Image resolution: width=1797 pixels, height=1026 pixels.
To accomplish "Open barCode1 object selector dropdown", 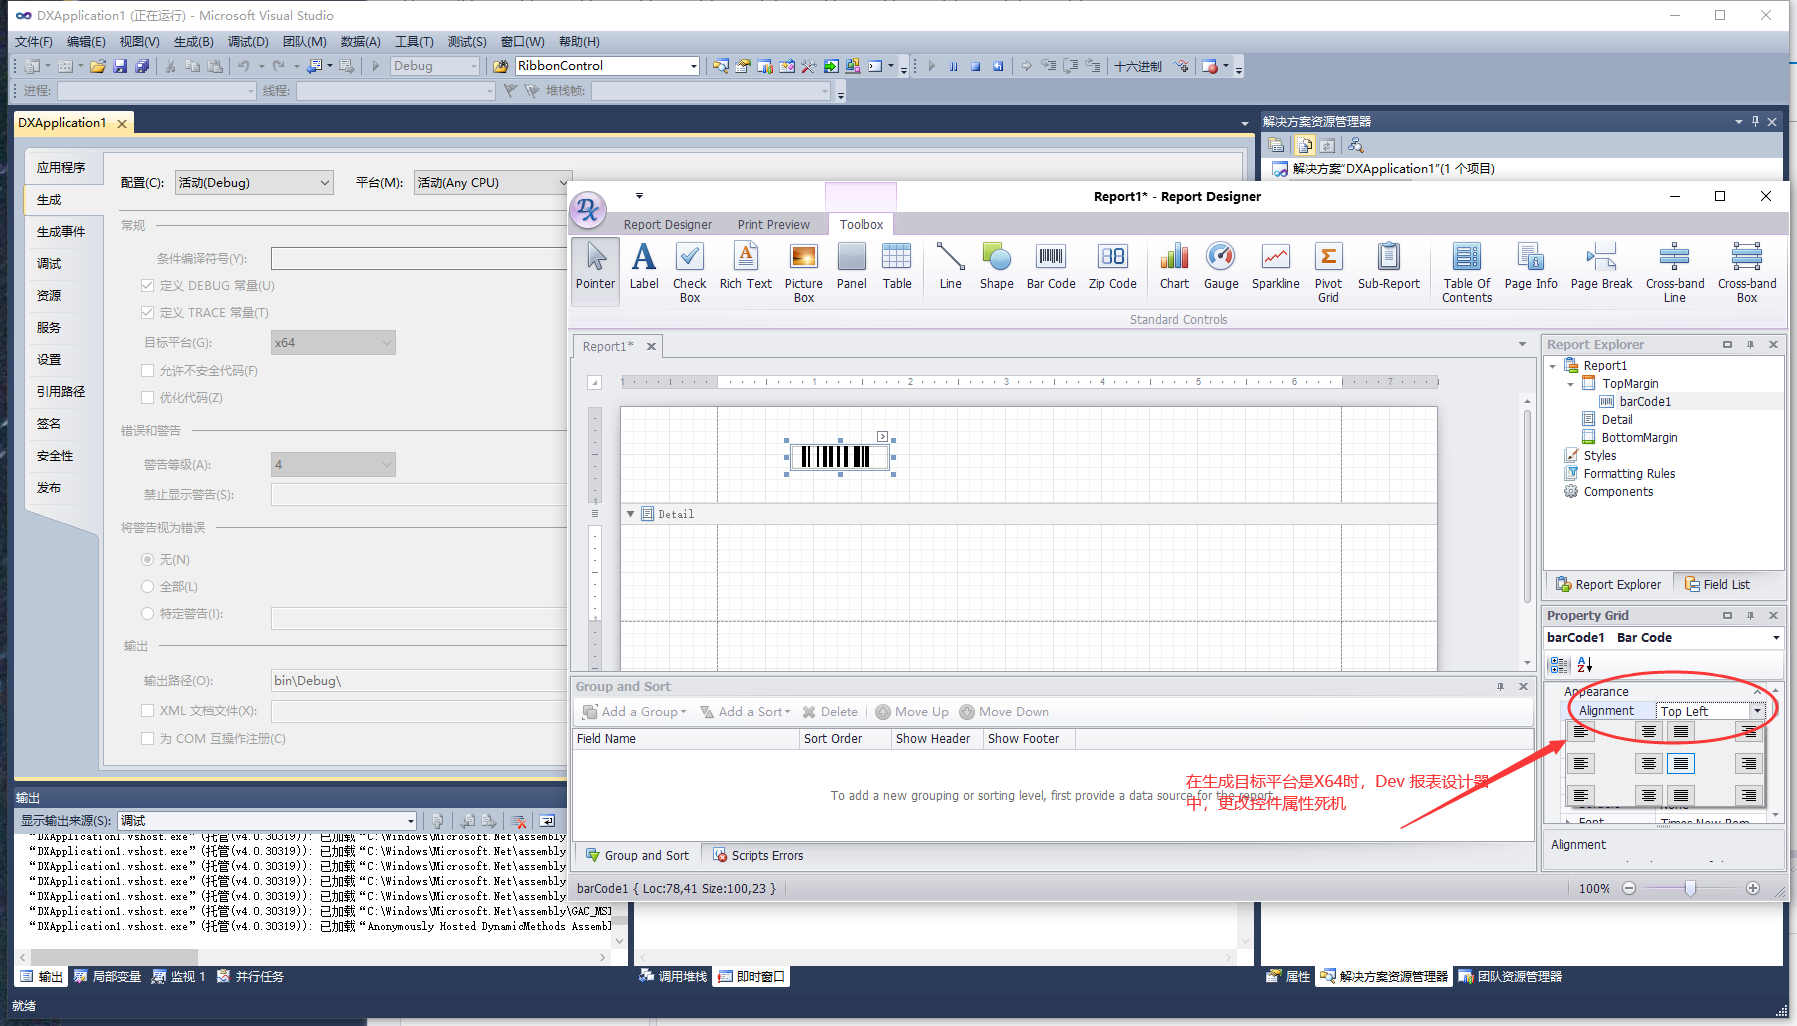I will 1775,638.
